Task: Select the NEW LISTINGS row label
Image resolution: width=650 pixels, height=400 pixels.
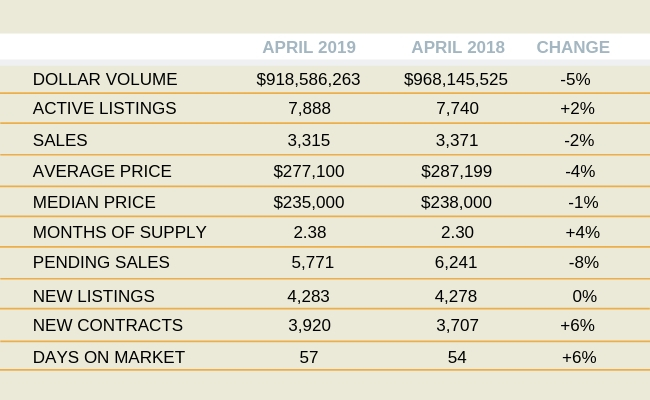Action: pyautogui.click(x=93, y=296)
